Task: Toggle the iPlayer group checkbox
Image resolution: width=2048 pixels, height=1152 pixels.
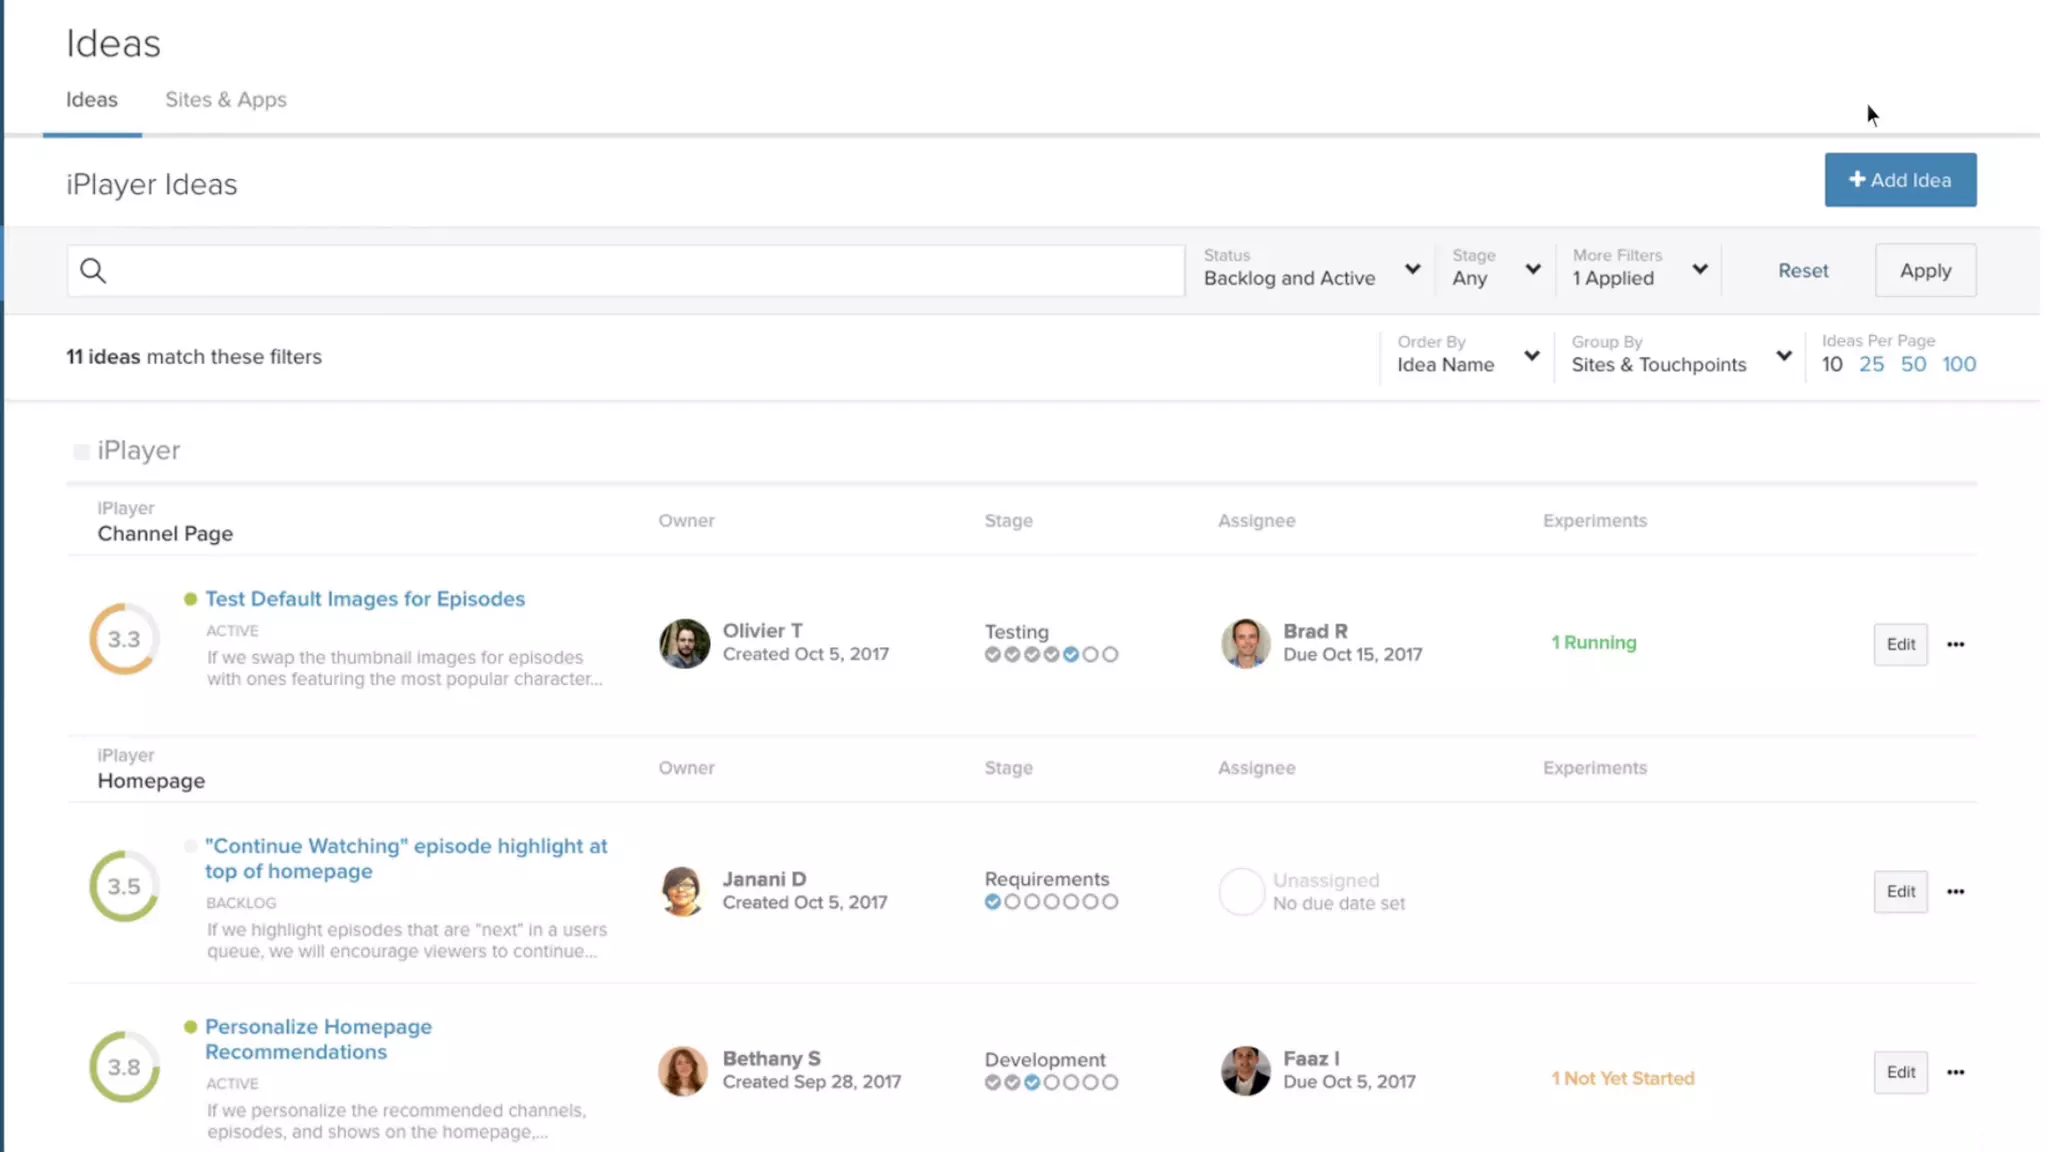Action: (x=81, y=452)
